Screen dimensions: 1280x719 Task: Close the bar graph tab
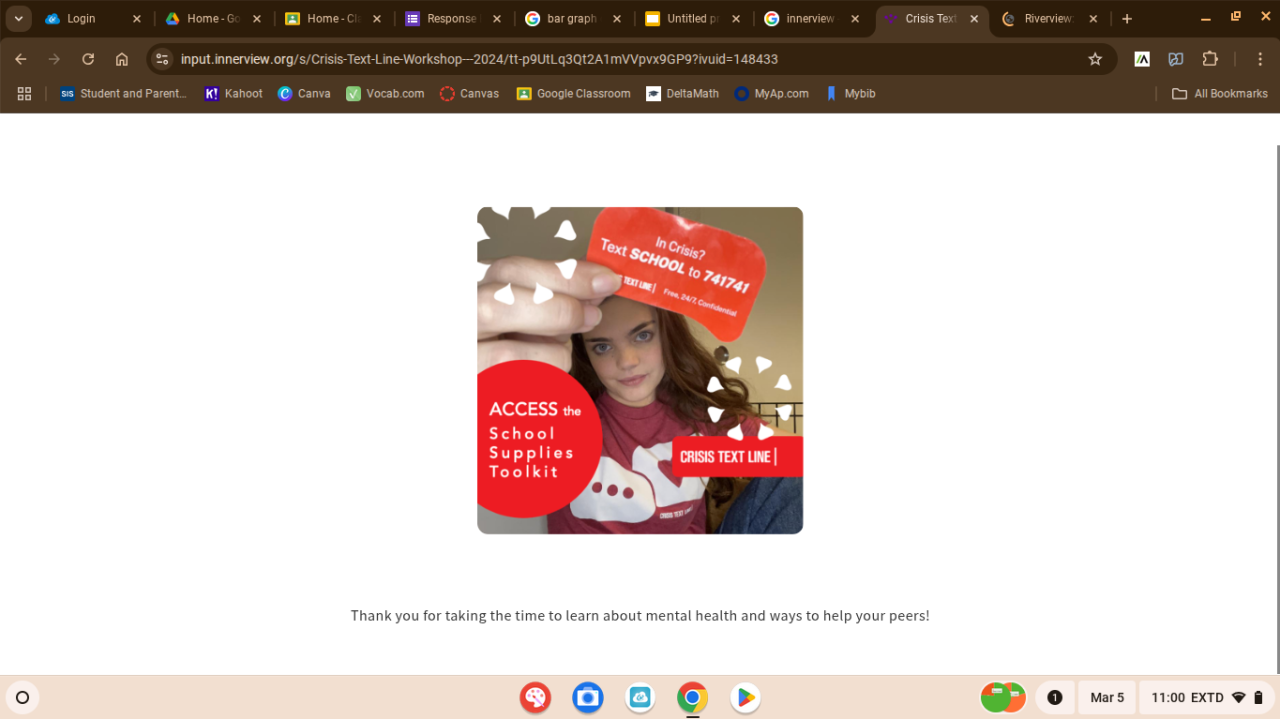click(x=616, y=19)
